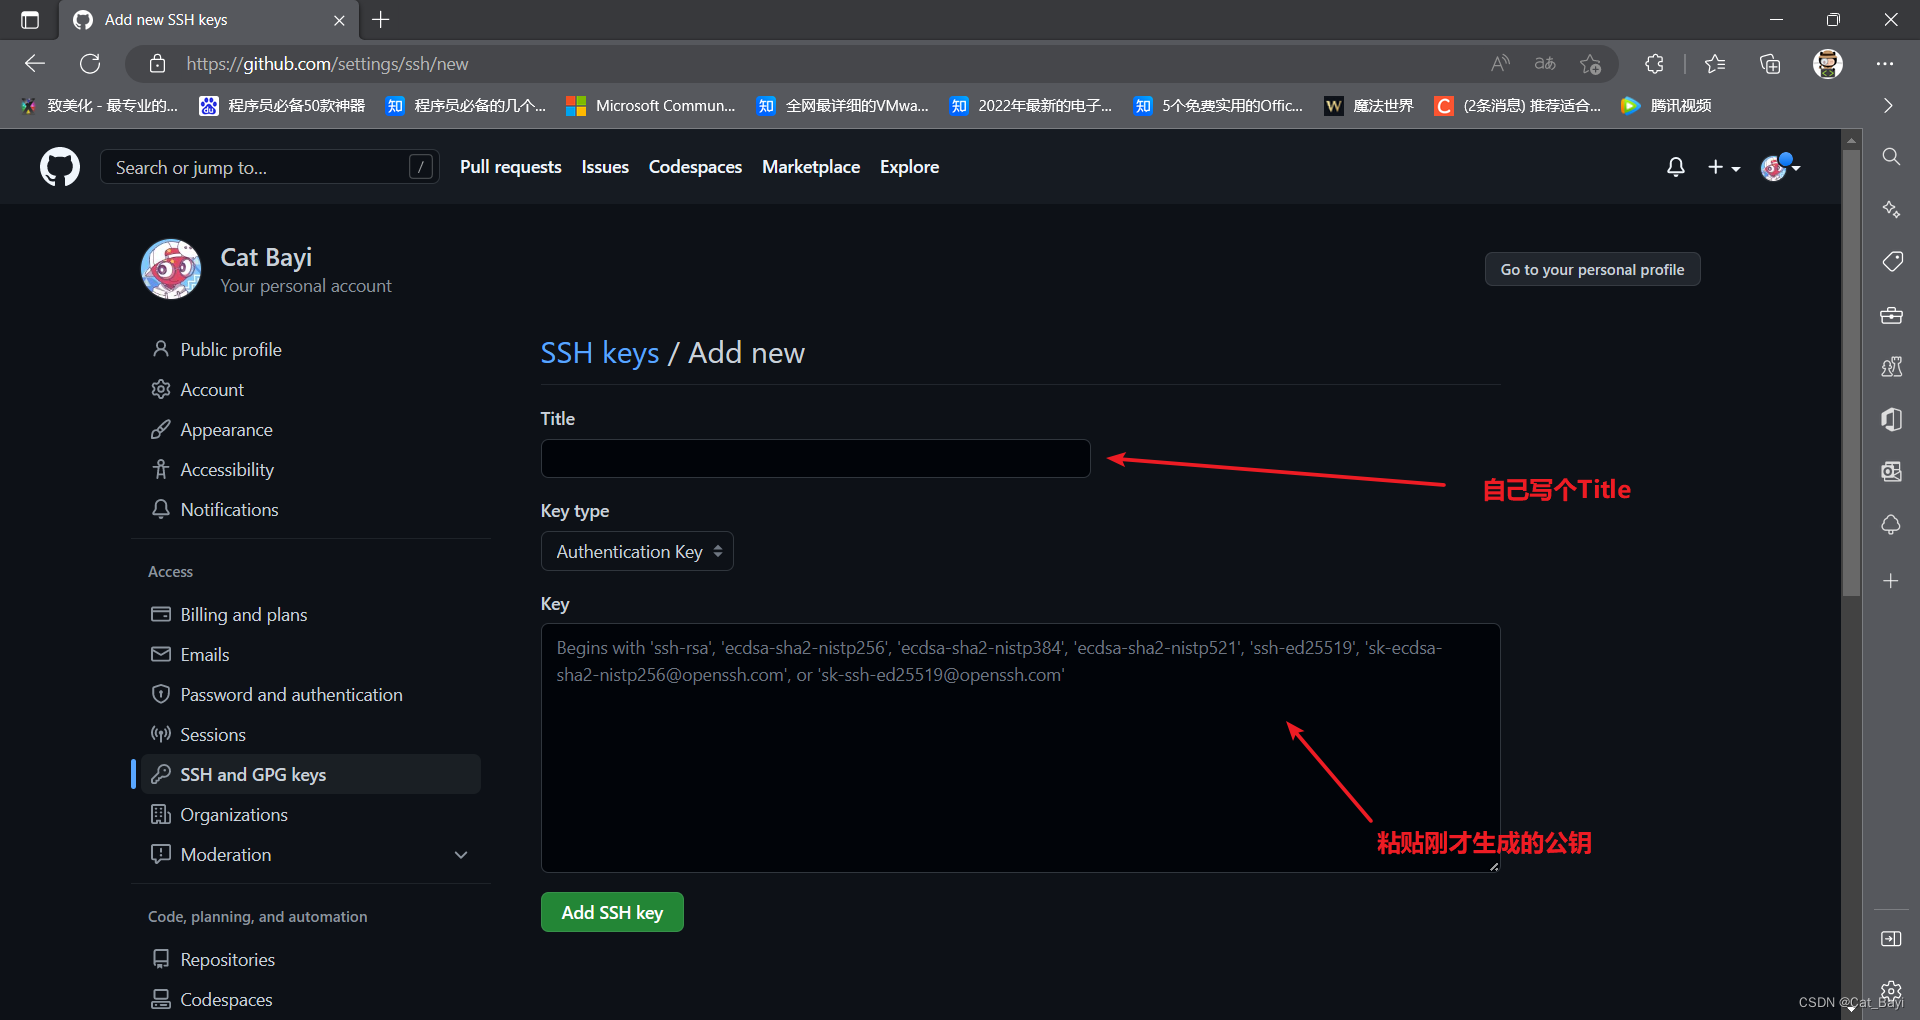Open Marketplace
Viewport: 1920px width, 1020px height.
pyautogui.click(x=811, y=167)
